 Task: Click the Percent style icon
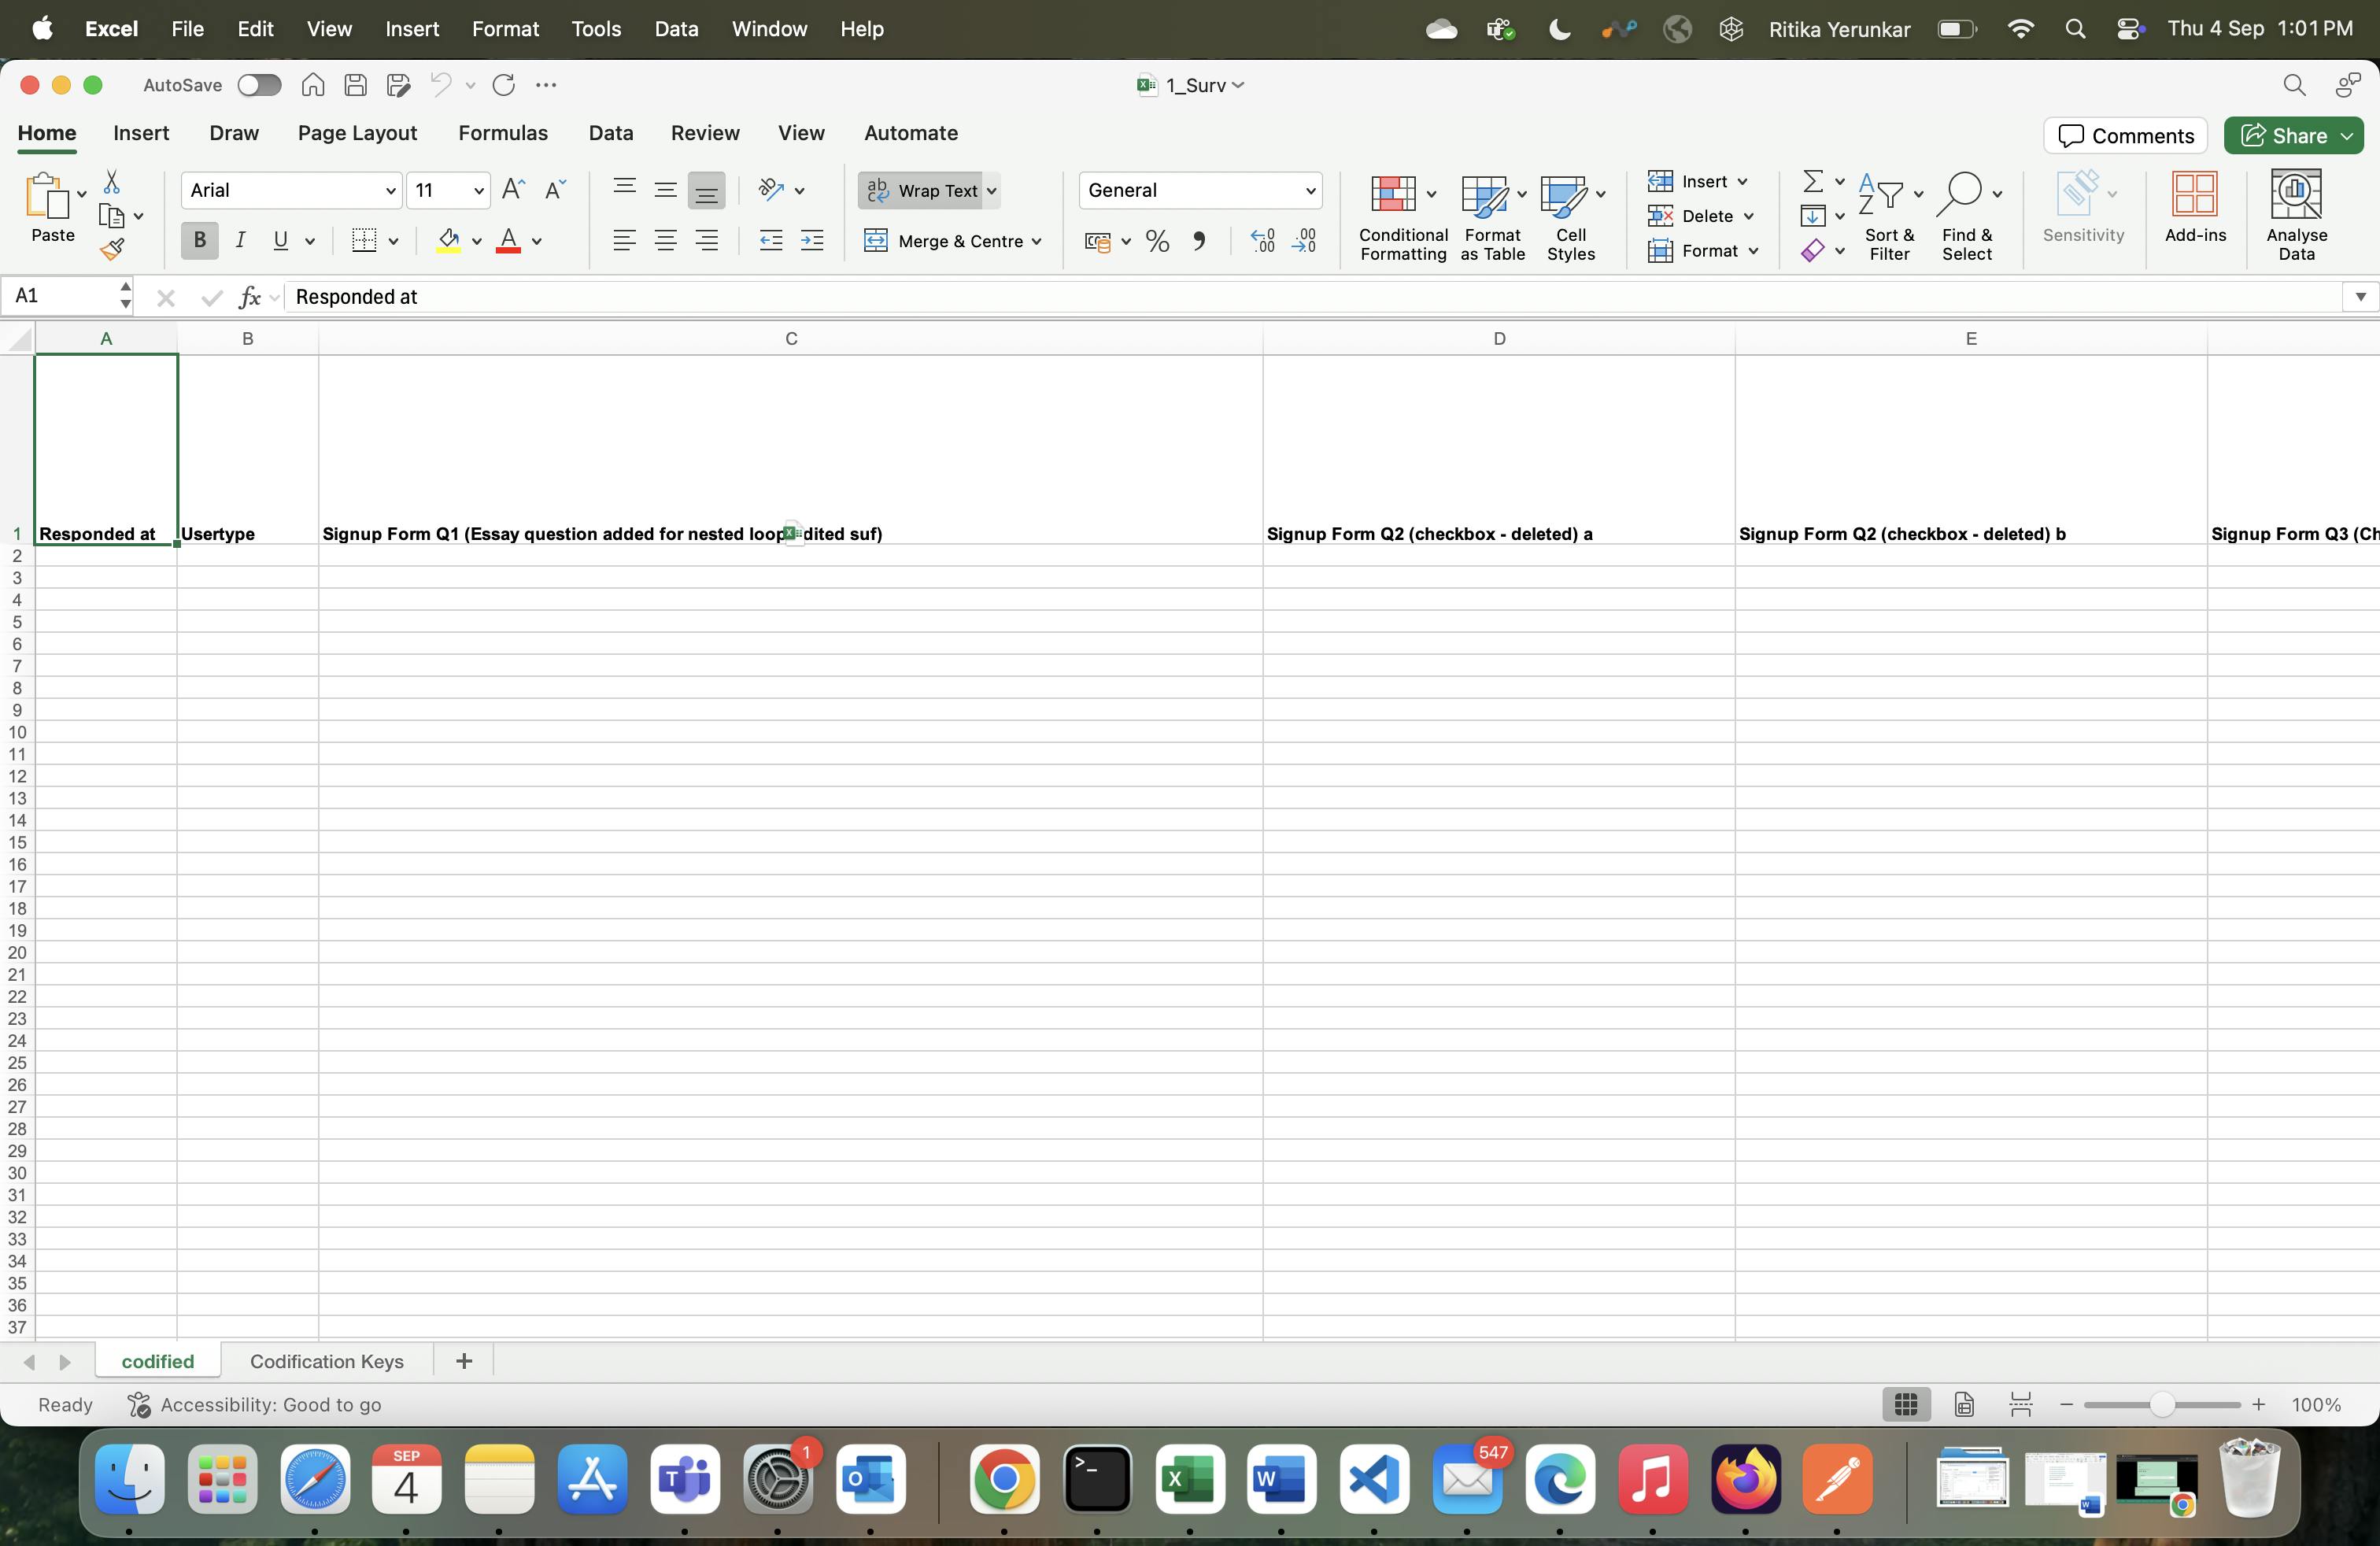1157,240
